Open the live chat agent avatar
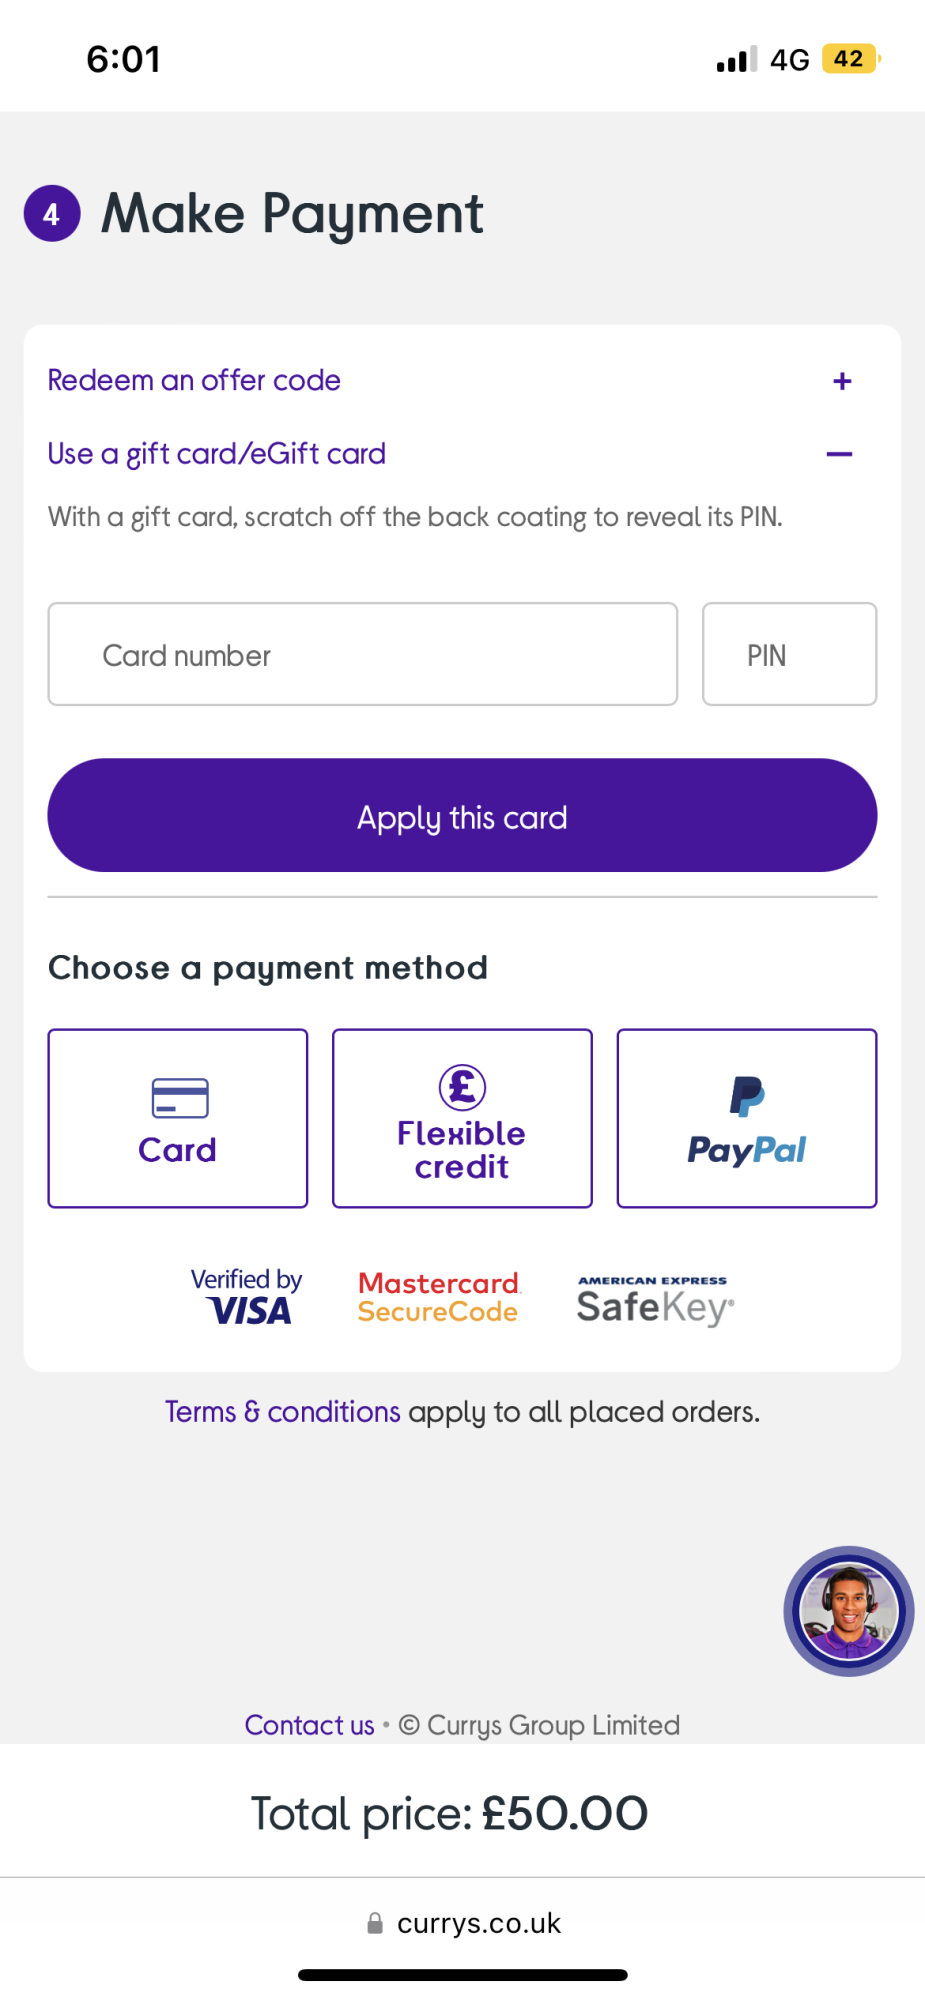Image resolution: width=925 pixels, height=2000 pixels. 848,1611
